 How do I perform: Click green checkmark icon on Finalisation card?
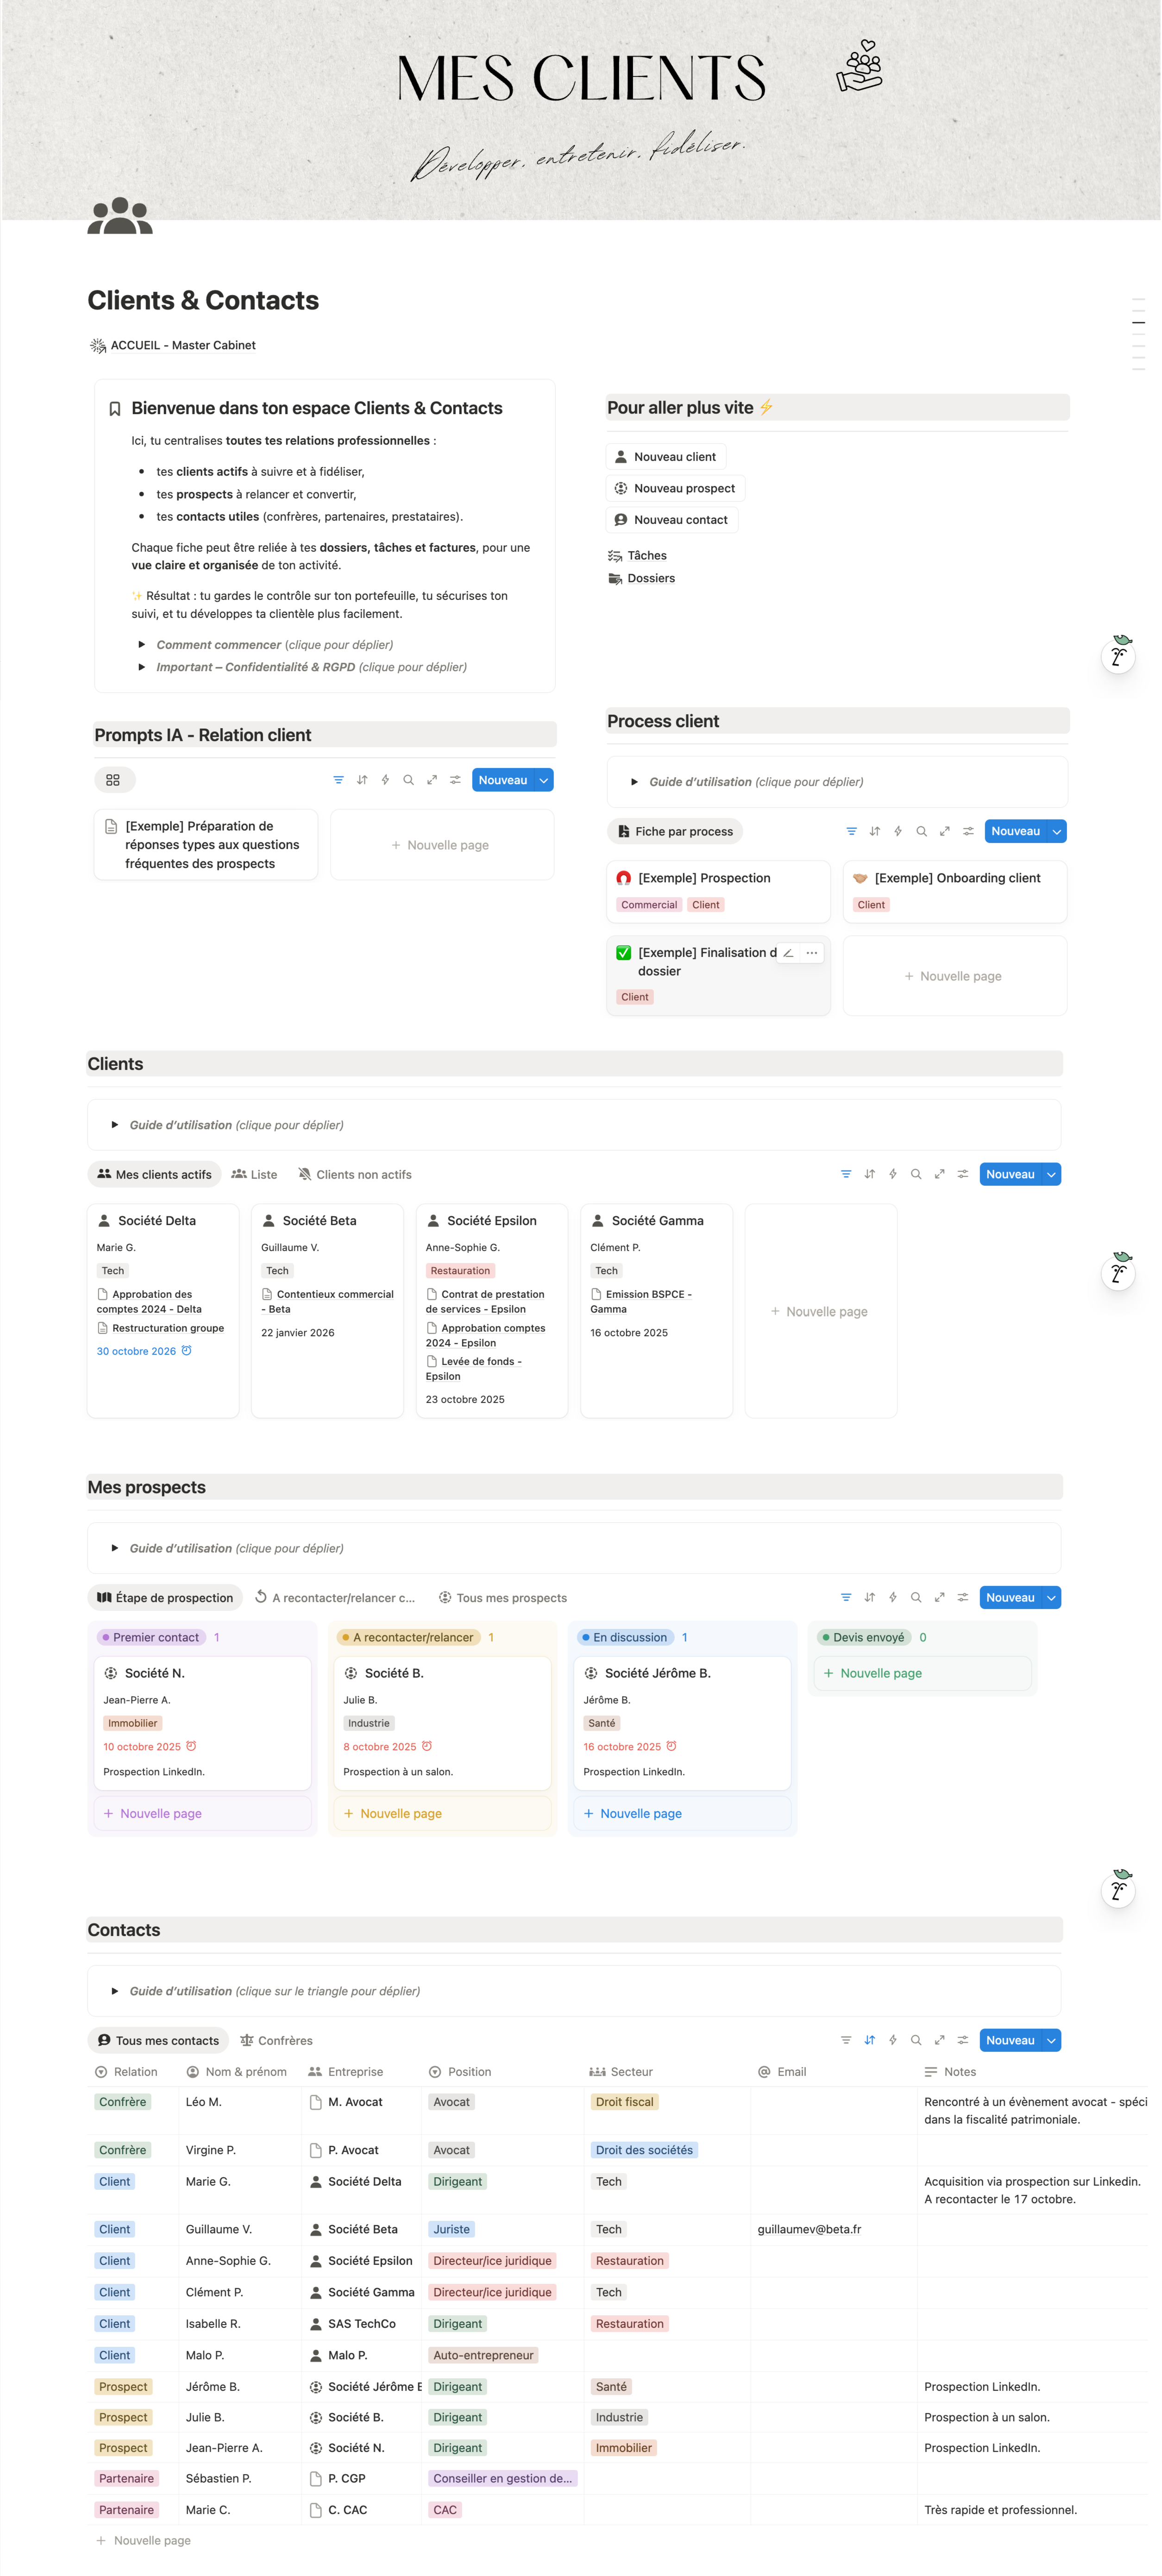click(x=624, y=953)
